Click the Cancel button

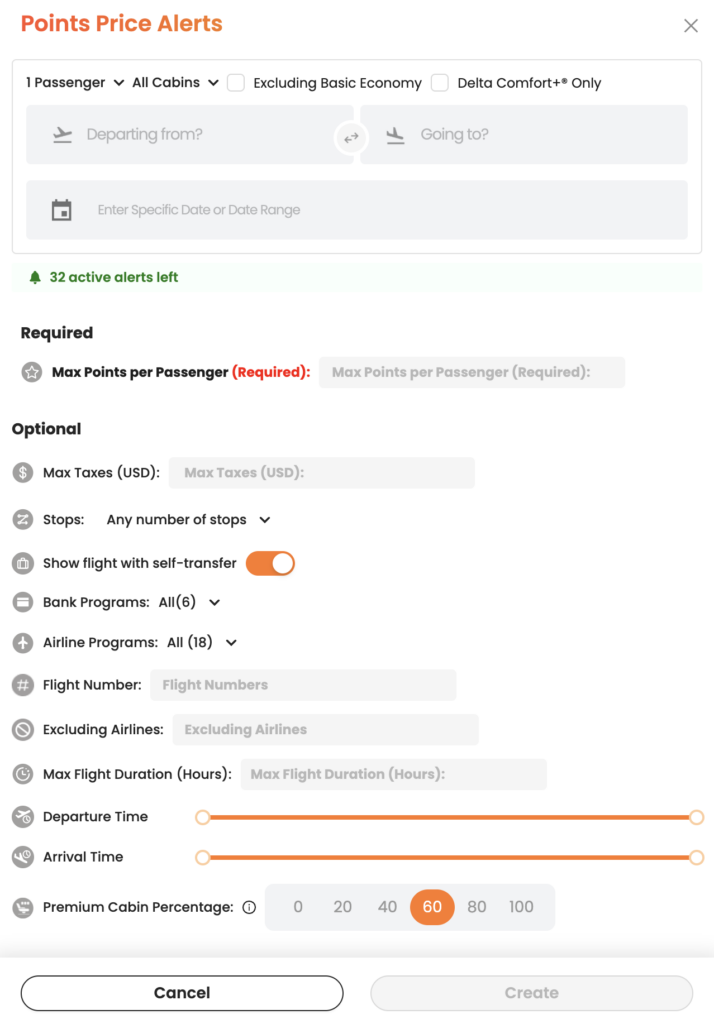tap(182, 993)
